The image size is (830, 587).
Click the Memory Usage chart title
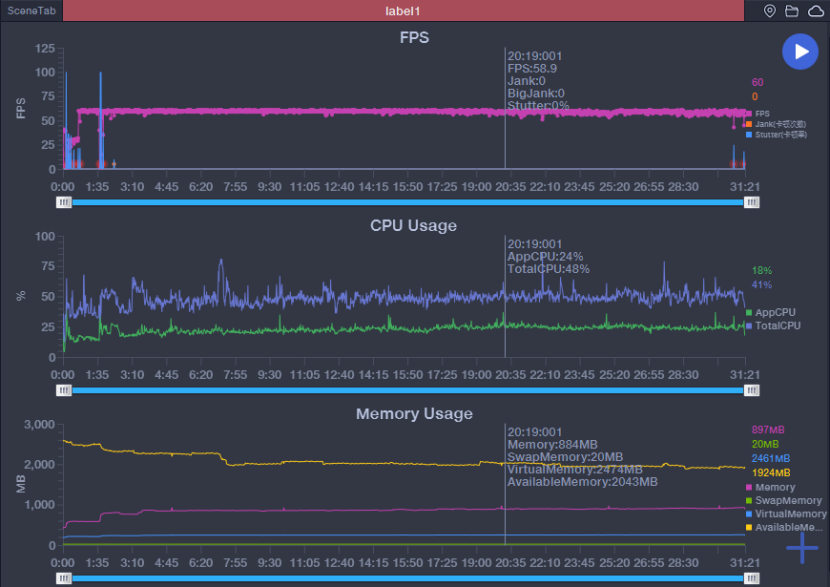click(x=414, y=414)
